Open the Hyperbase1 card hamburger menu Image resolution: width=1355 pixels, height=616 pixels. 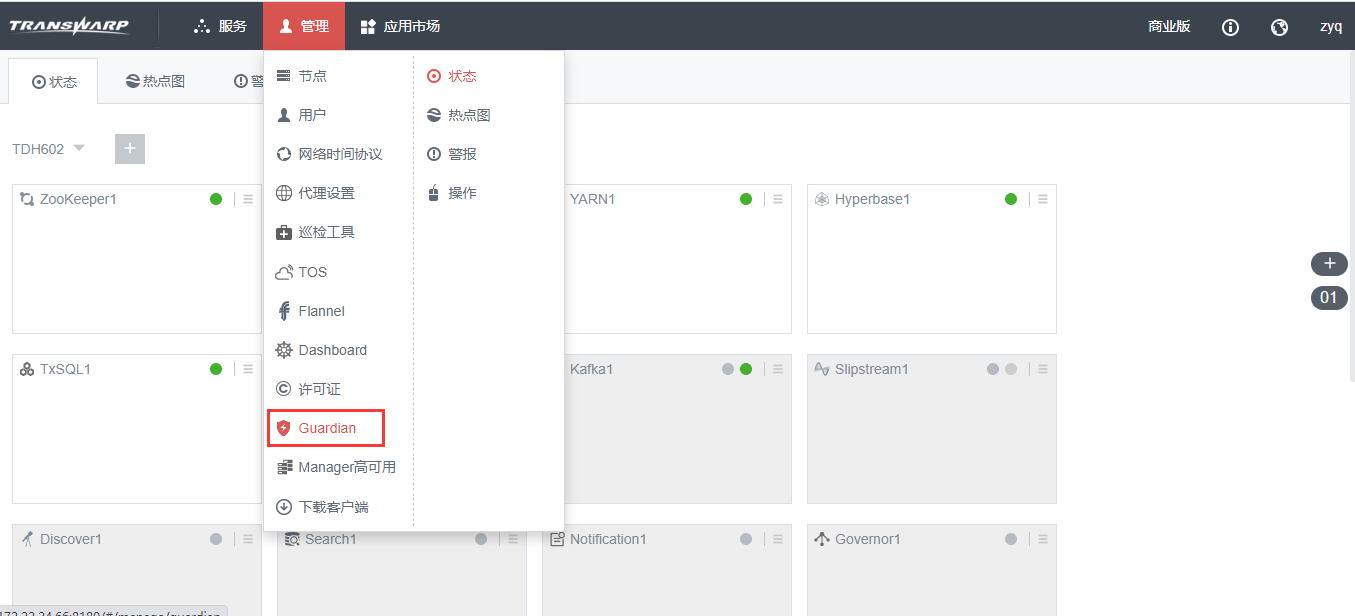[x=1043, y=199]
